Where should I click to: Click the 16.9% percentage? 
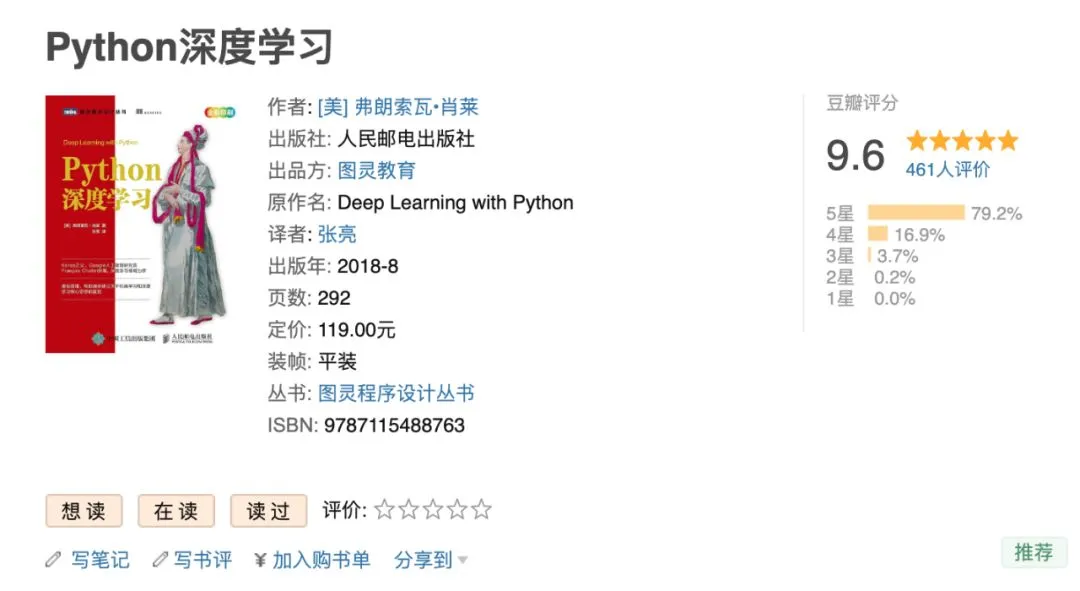(920, 235)
